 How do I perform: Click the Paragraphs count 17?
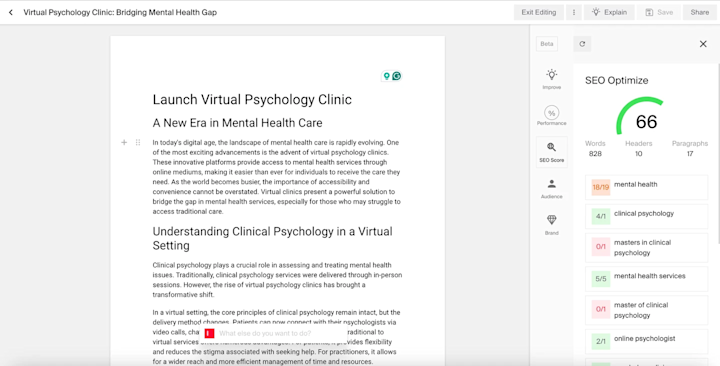tap(690, 154)
